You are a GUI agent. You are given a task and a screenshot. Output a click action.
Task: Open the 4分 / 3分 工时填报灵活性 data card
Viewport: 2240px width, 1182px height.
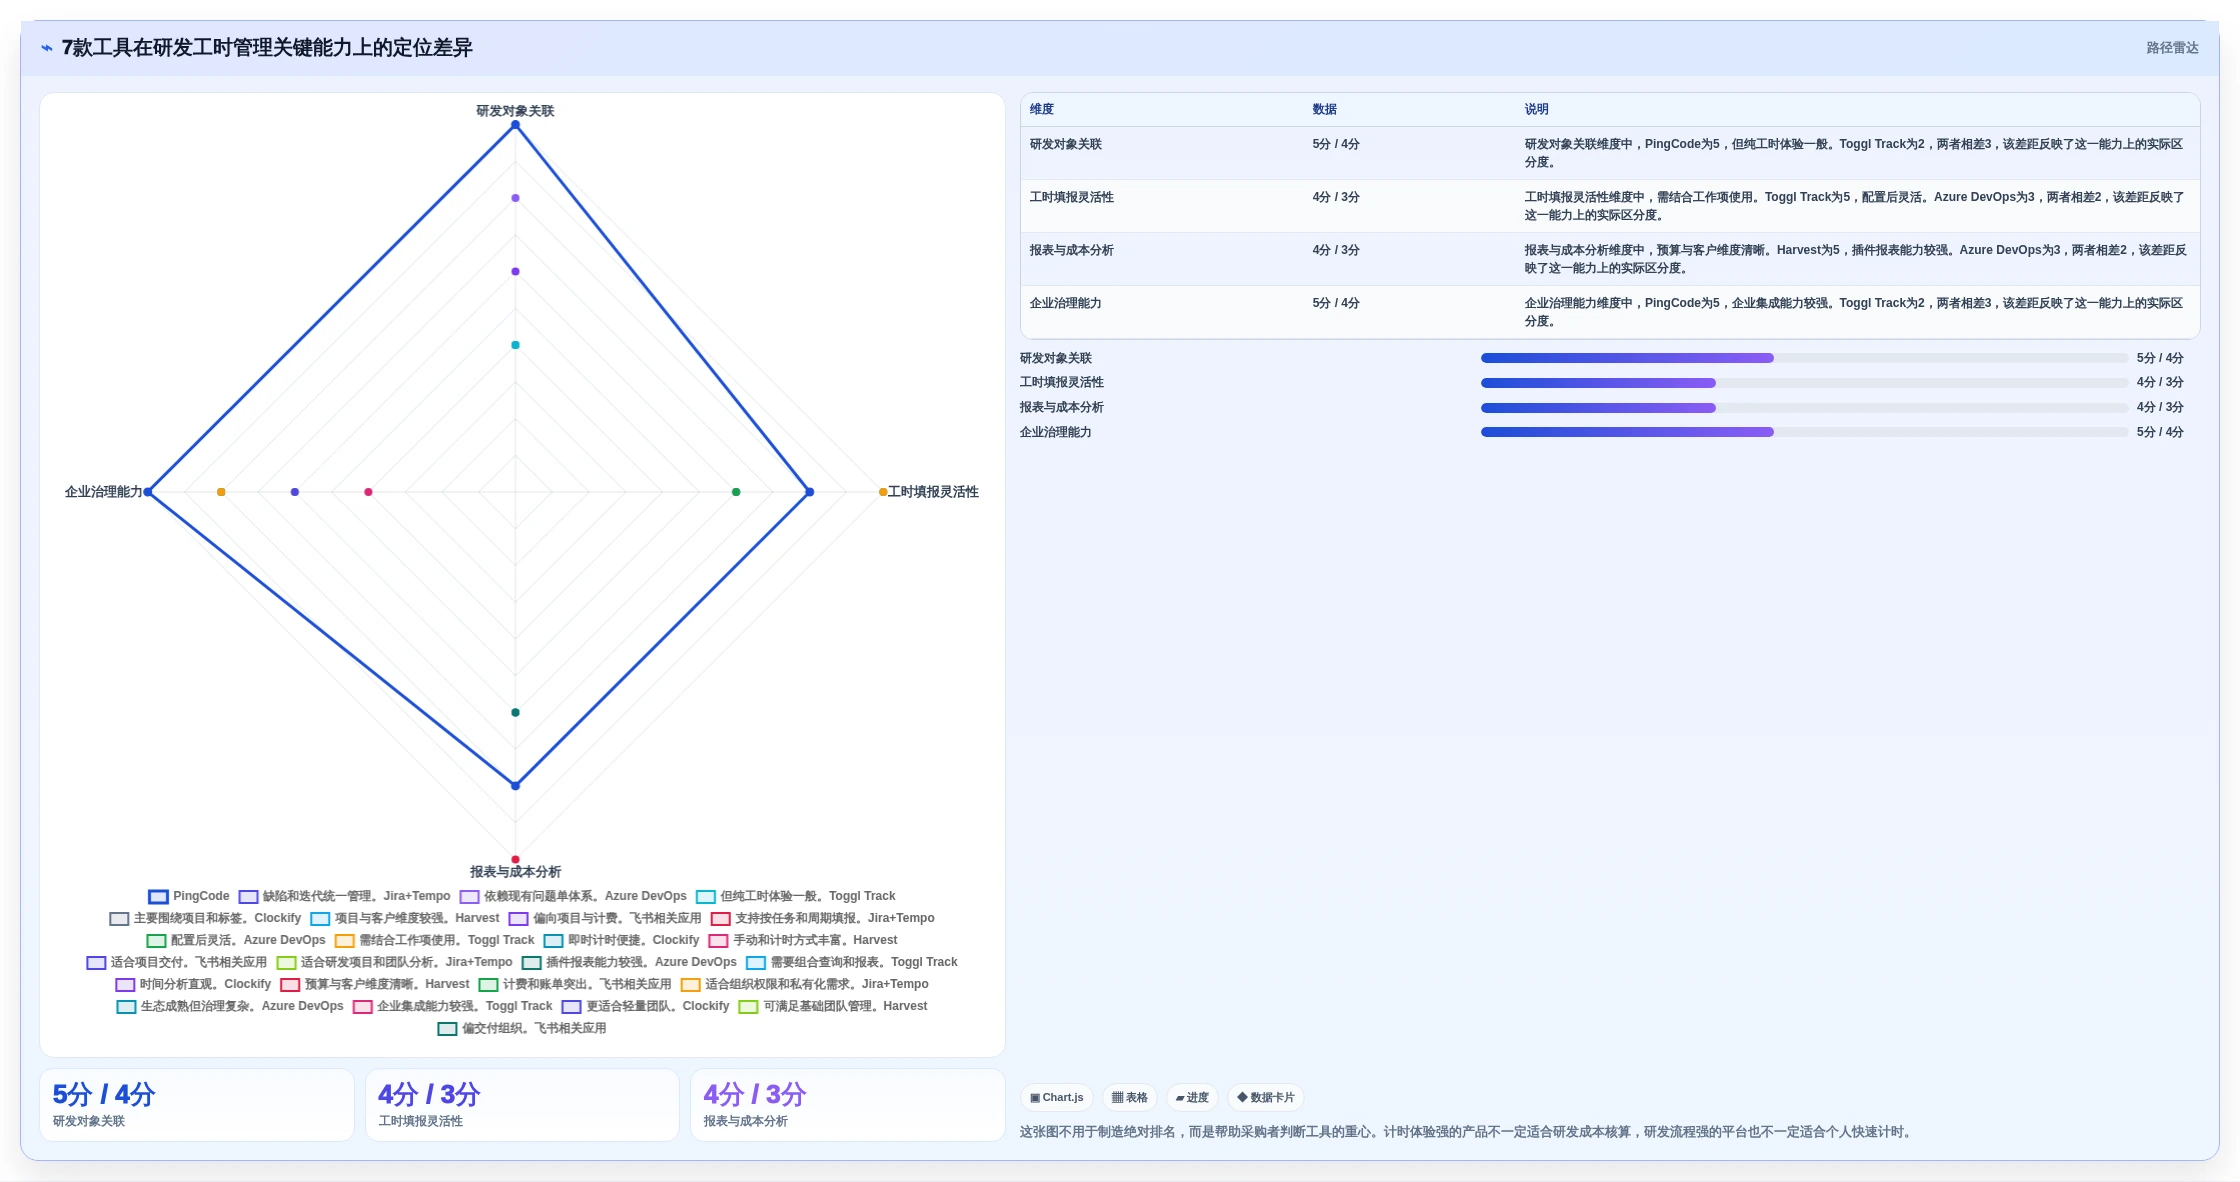522,1105
